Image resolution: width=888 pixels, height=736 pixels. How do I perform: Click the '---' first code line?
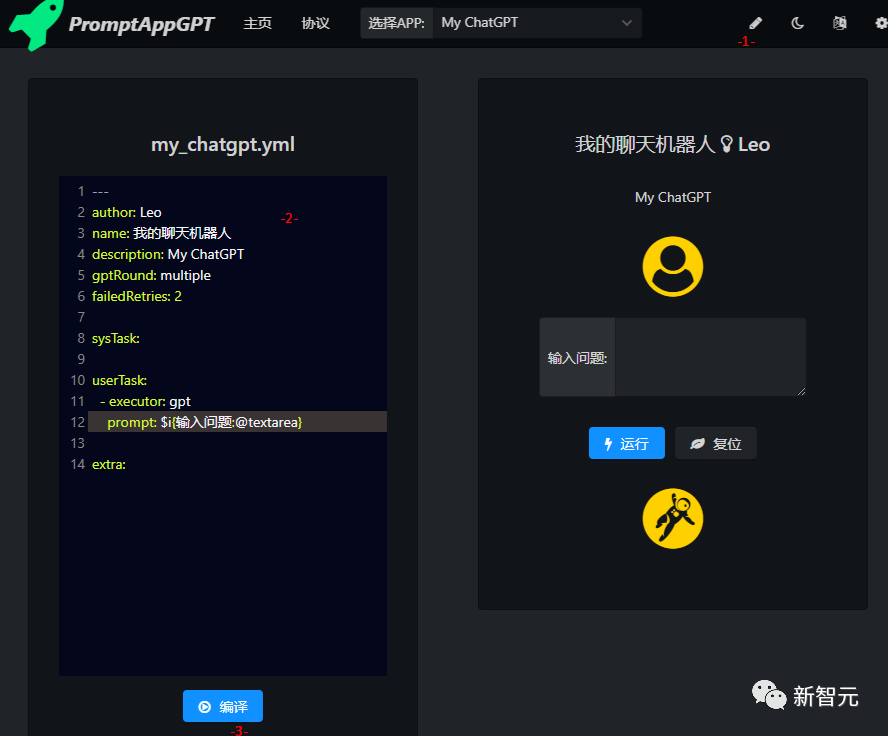point(100,191)
